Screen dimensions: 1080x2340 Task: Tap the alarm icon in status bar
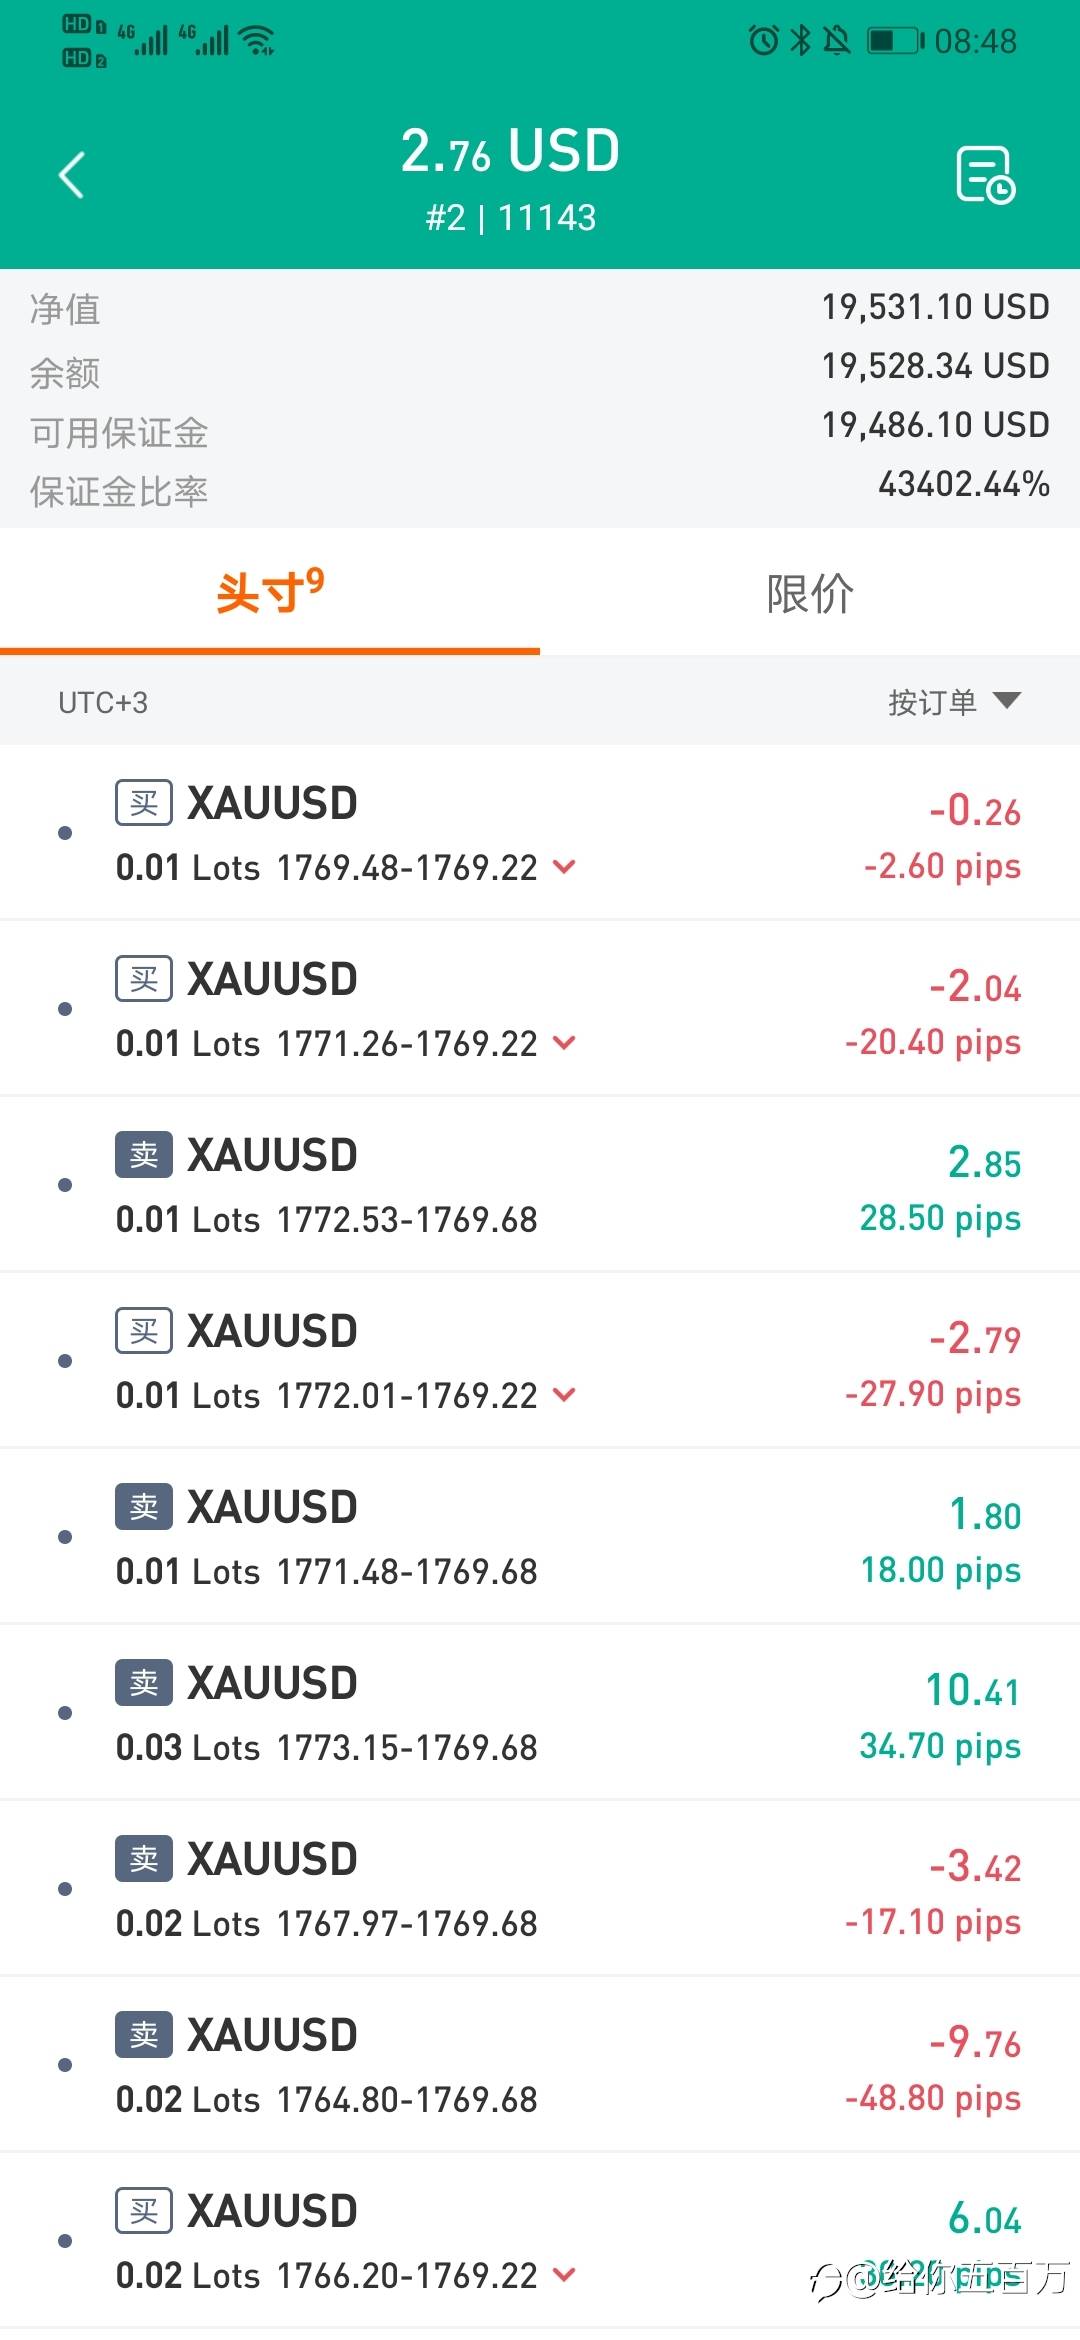click(764, 41)
